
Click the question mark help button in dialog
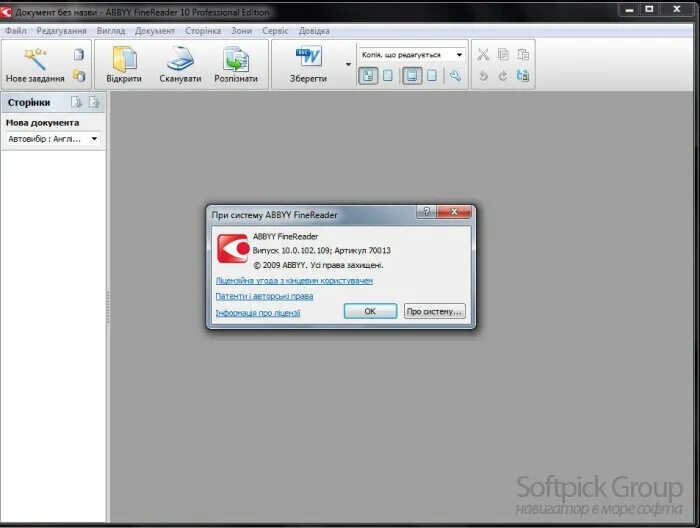click(x=426, y=212)
